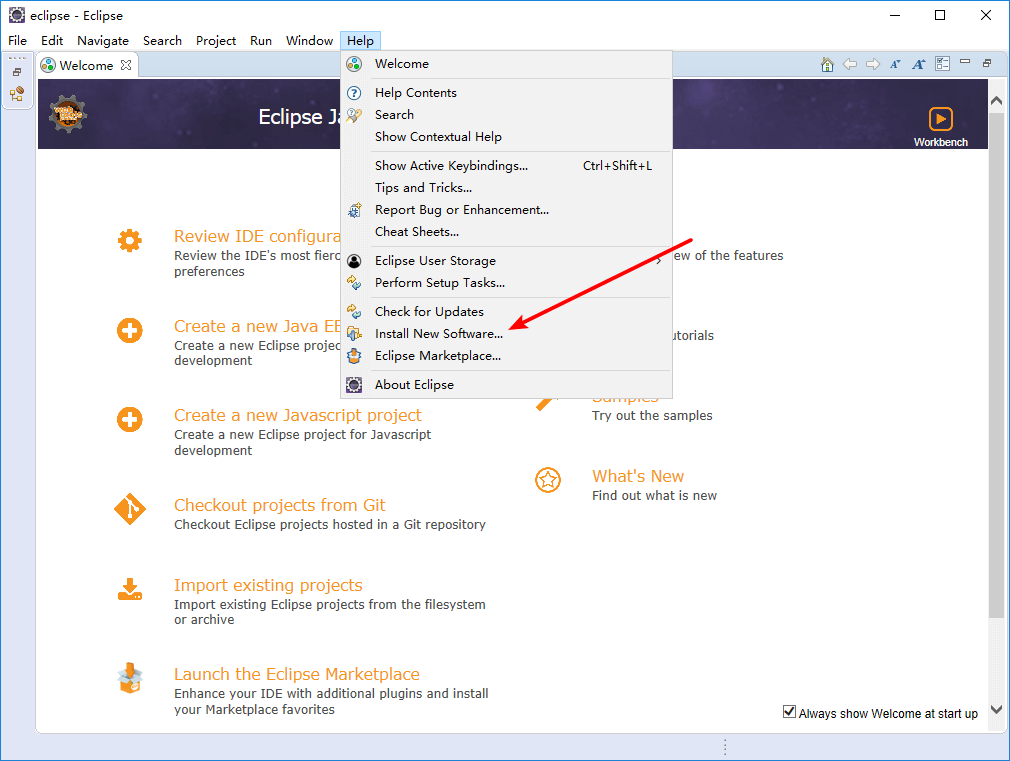Click the plus icon for Java EE project
1010x761 pixels.
(x=129, y=331)
